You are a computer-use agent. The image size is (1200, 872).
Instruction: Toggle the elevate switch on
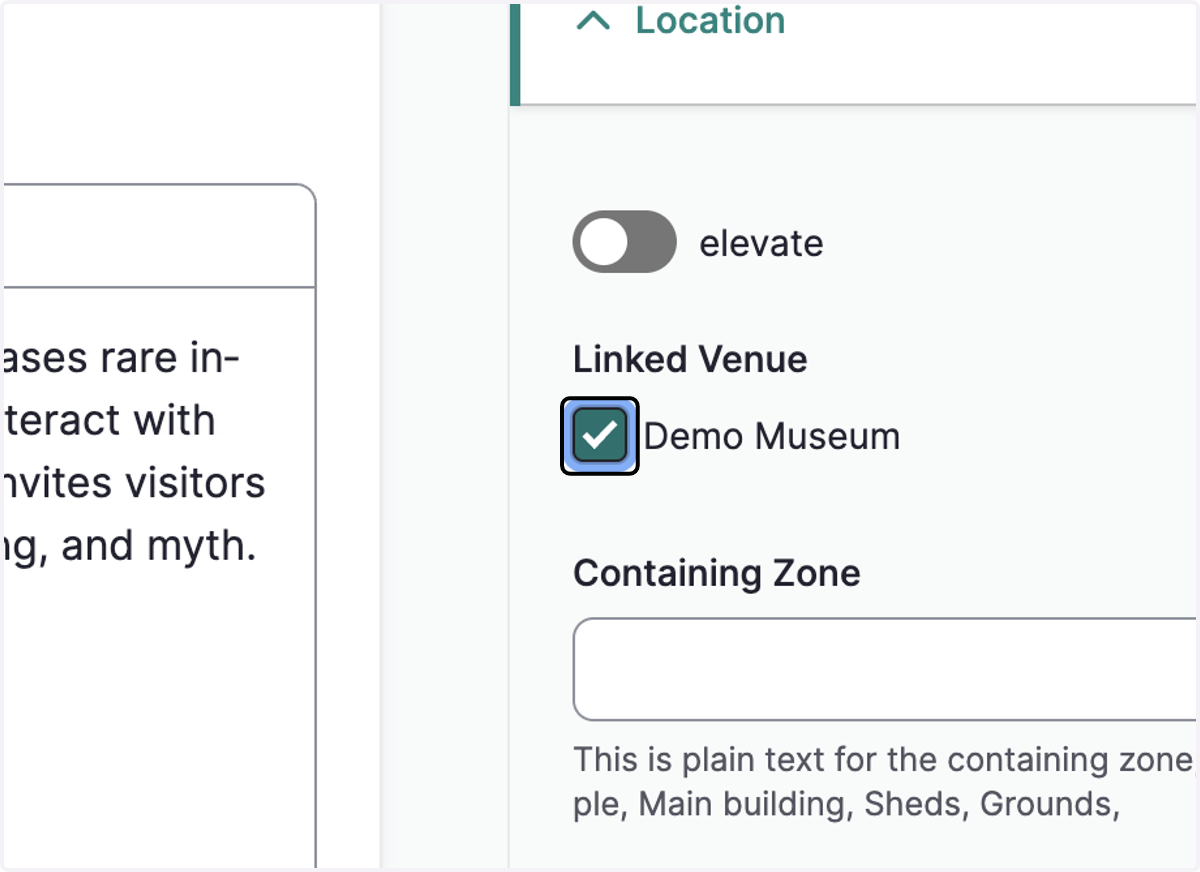coord(624,242)
